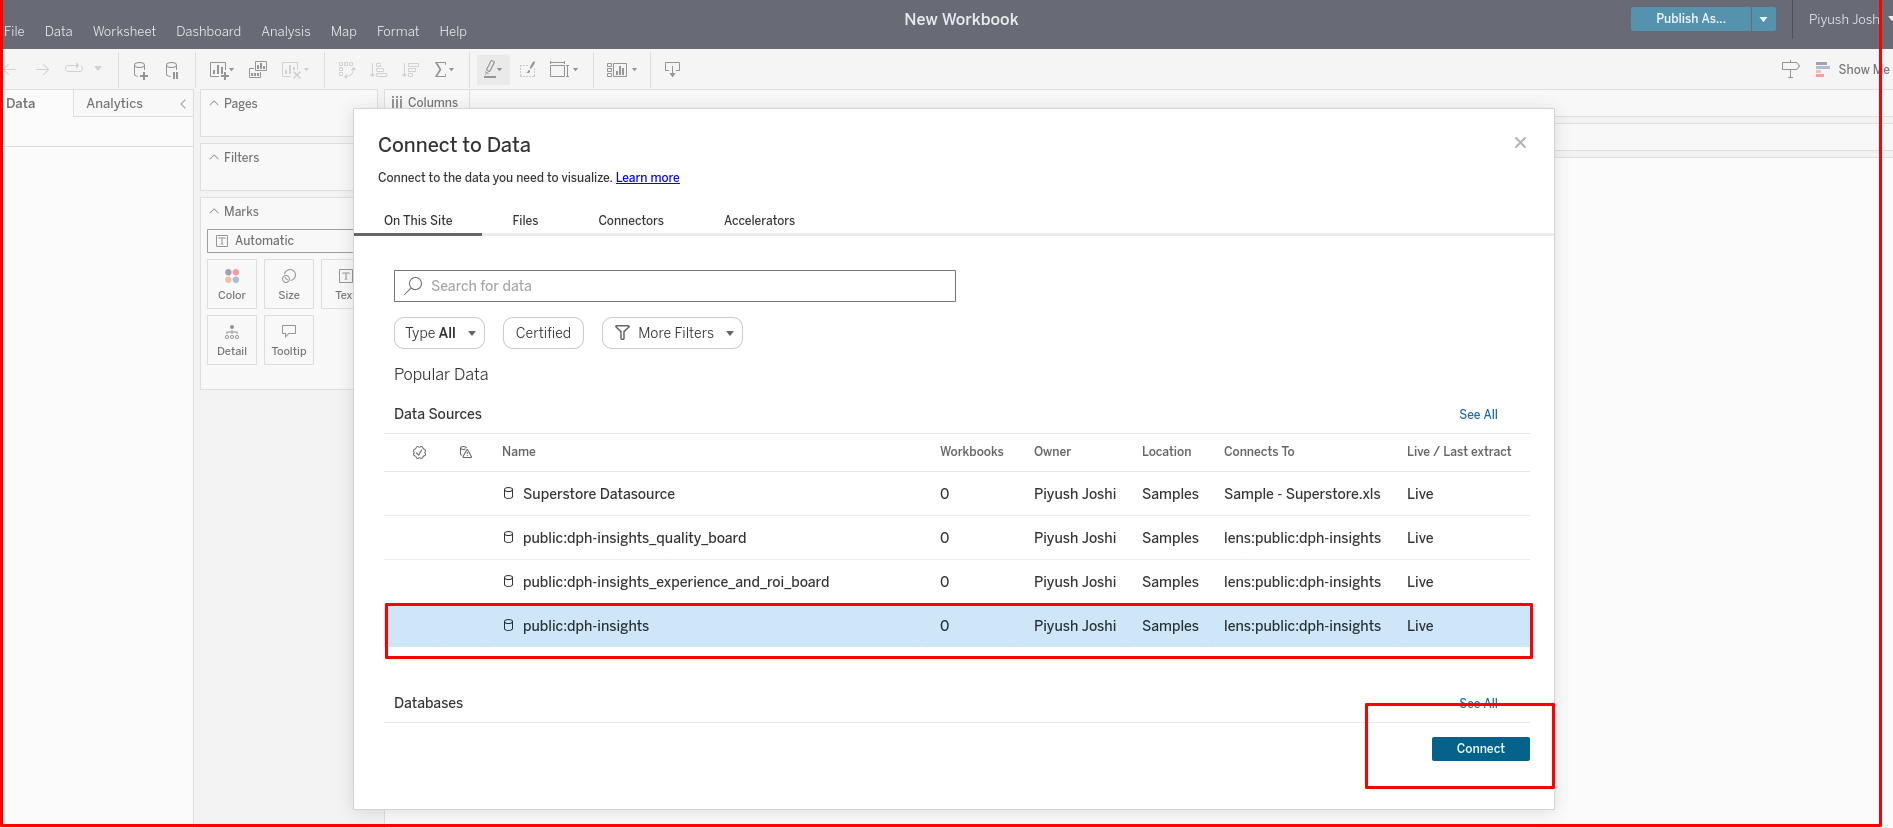Click the Size marks card button

coord(289,284)
